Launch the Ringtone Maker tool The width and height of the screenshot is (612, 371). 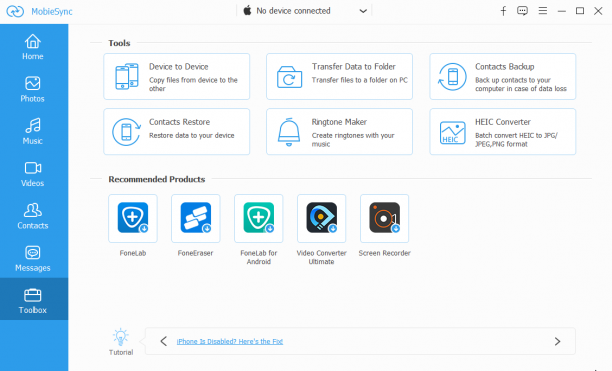(339, 131)
